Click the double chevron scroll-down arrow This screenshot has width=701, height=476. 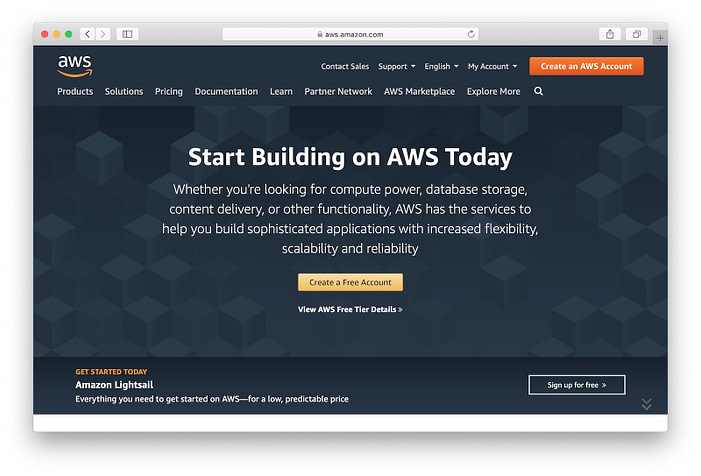pos(646,404)
